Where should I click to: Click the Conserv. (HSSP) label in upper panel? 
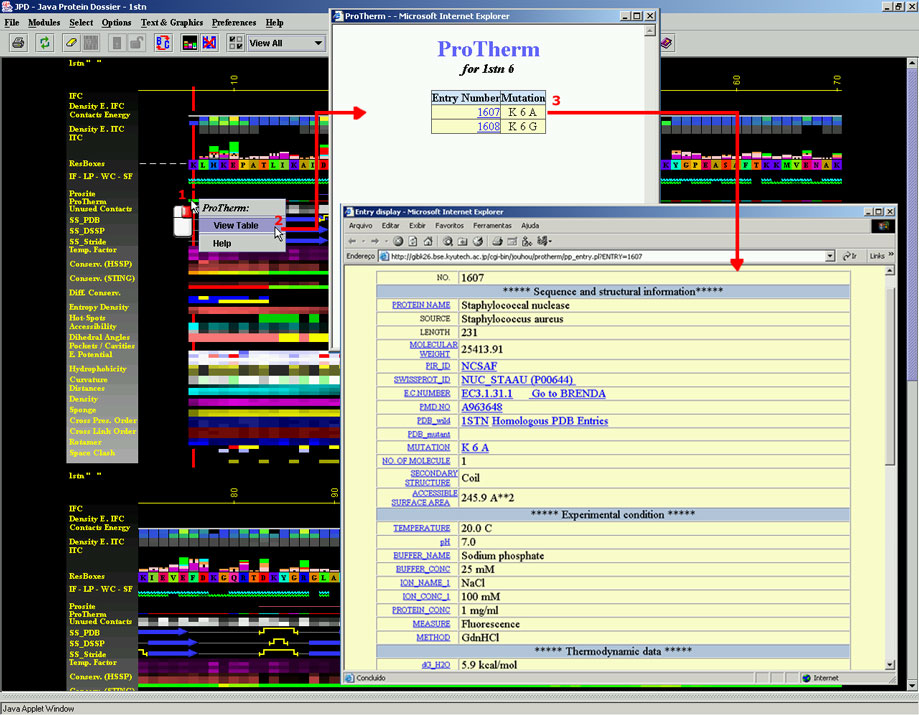(100, 264)
